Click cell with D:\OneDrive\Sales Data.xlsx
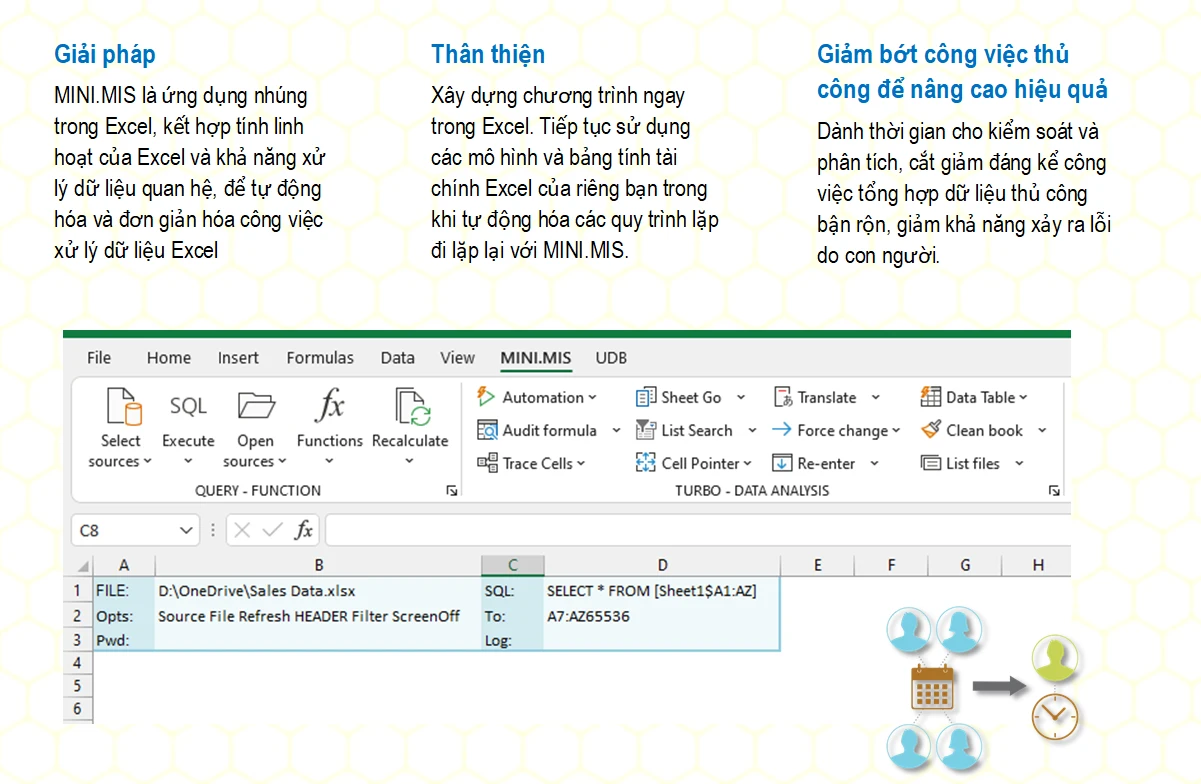This screenshot has width=1201, height=784. (x=318, y=591)
